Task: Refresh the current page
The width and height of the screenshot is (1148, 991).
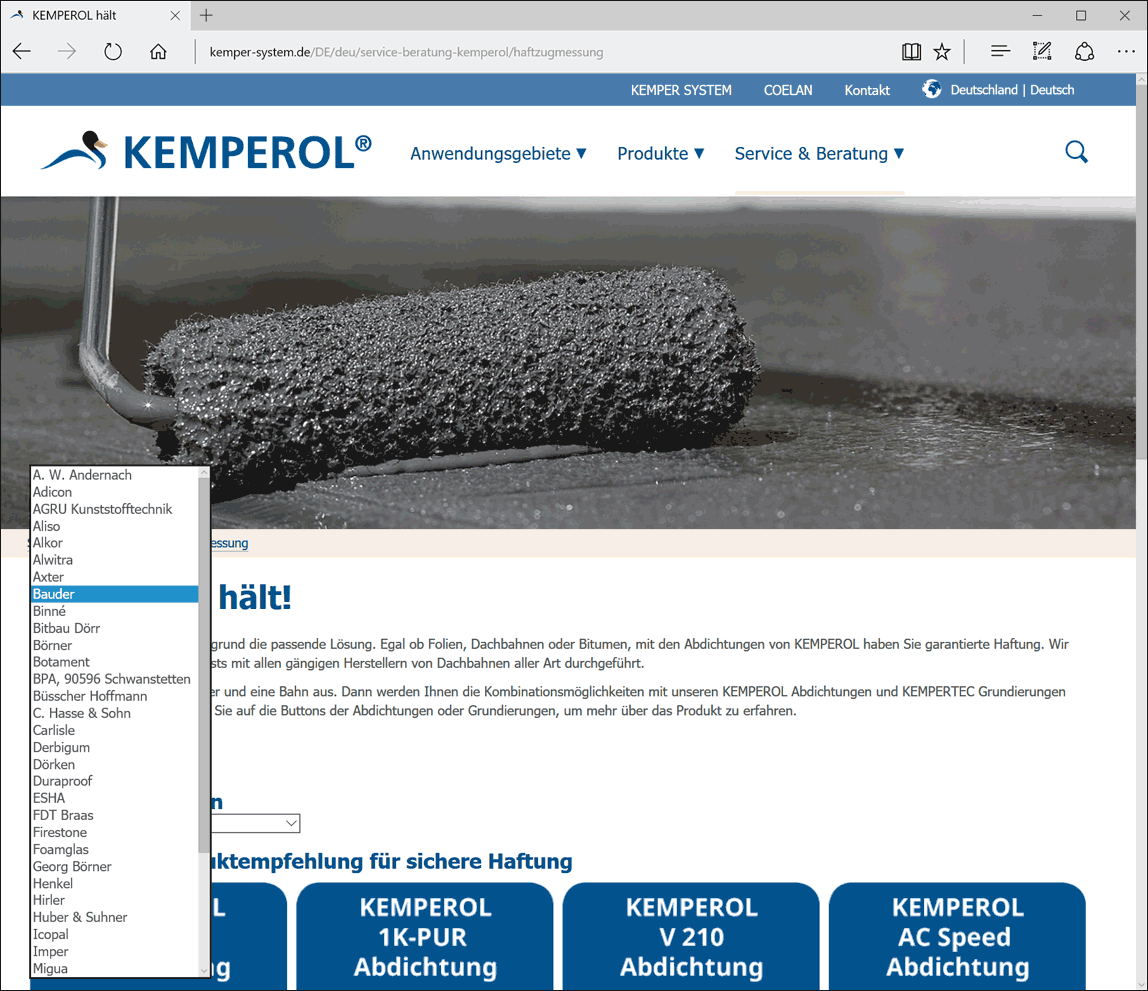Action: pos(113,51)
